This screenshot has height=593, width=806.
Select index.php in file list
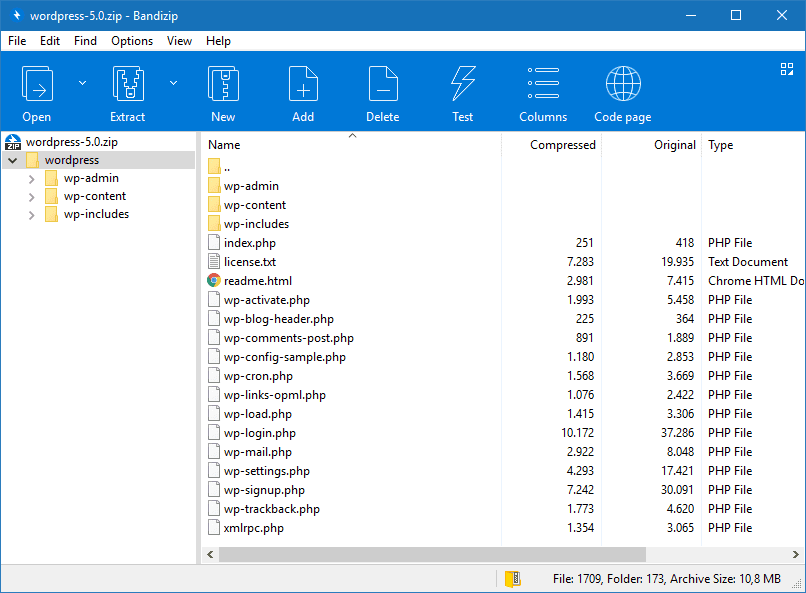click(250, 243)
